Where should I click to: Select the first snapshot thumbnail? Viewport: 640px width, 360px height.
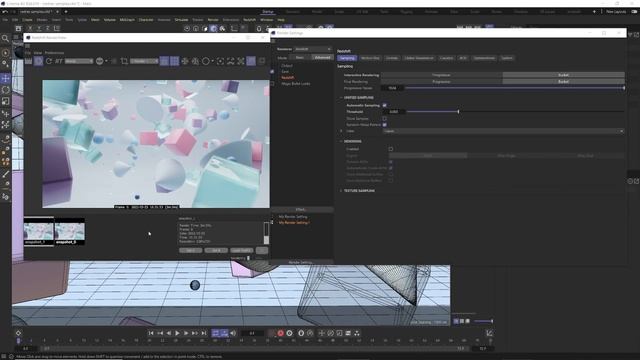click(39, 231)
